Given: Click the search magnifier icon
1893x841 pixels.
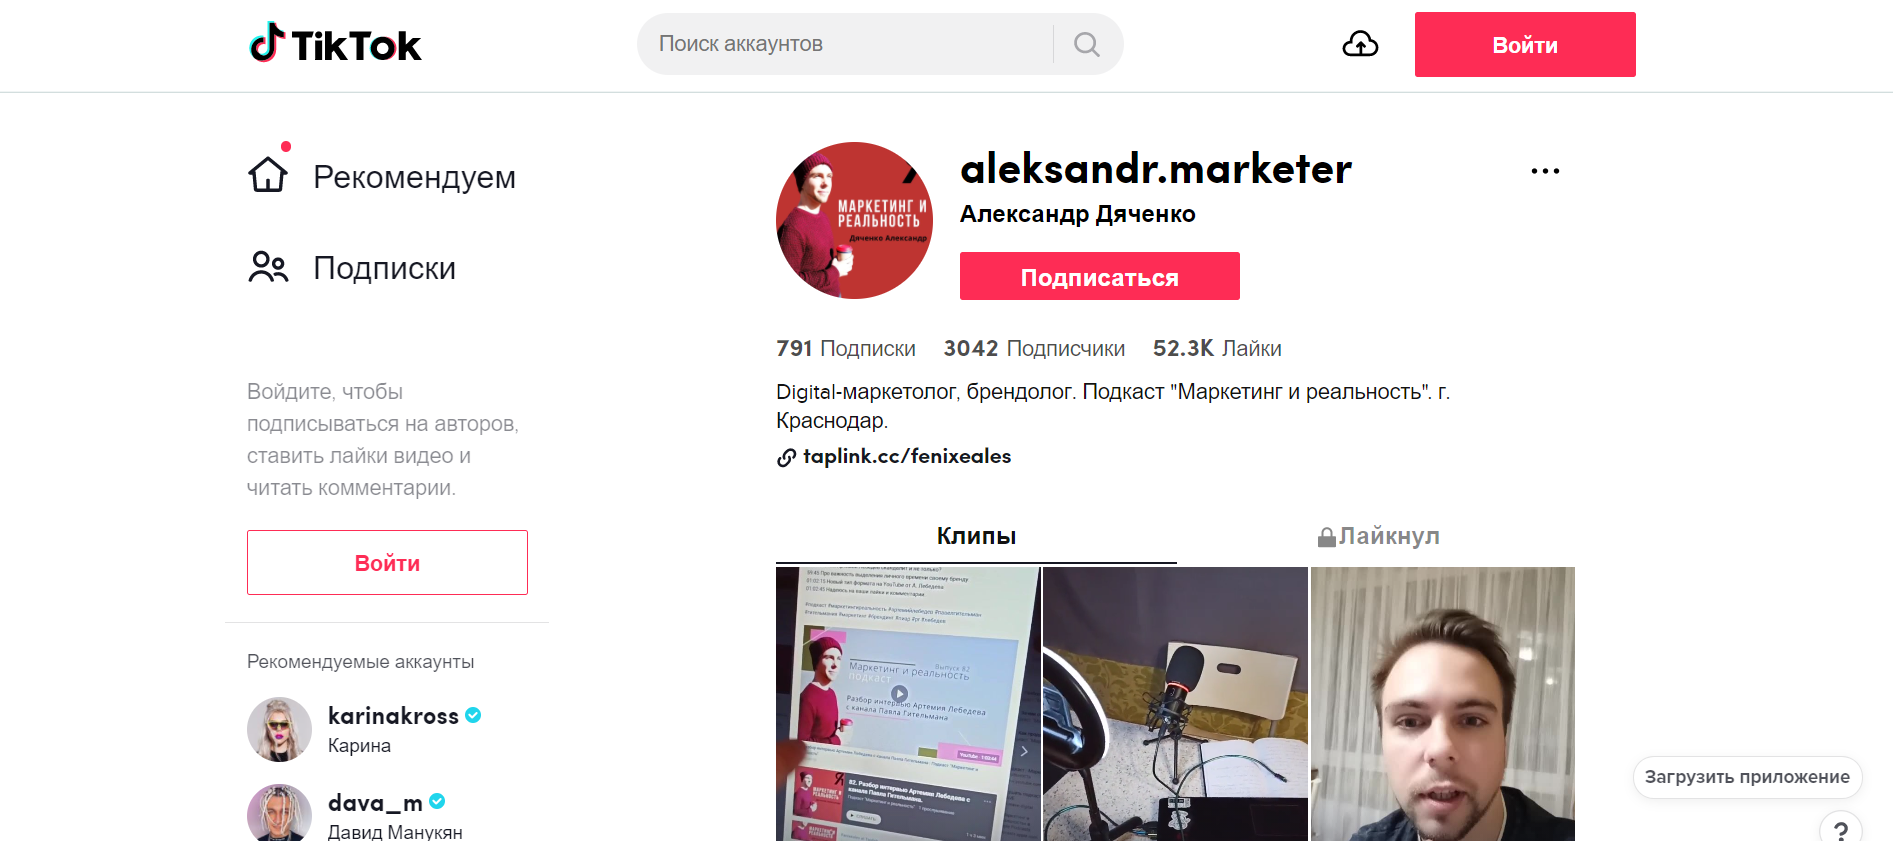Looking at the screenshot, I should point(1087,44).
